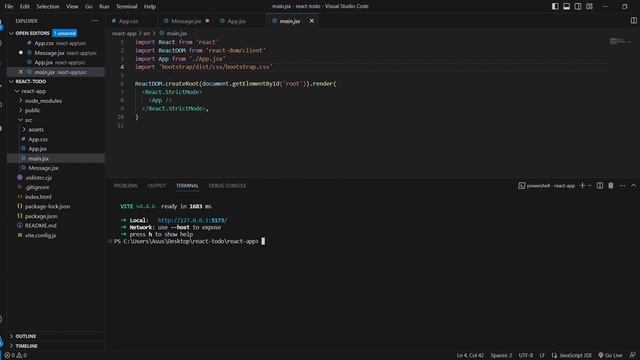The height and width of the screenshot is (360, 640).
Task: Open index.html in the file tree
Action: pyautogui.click(x=38, y=197)
